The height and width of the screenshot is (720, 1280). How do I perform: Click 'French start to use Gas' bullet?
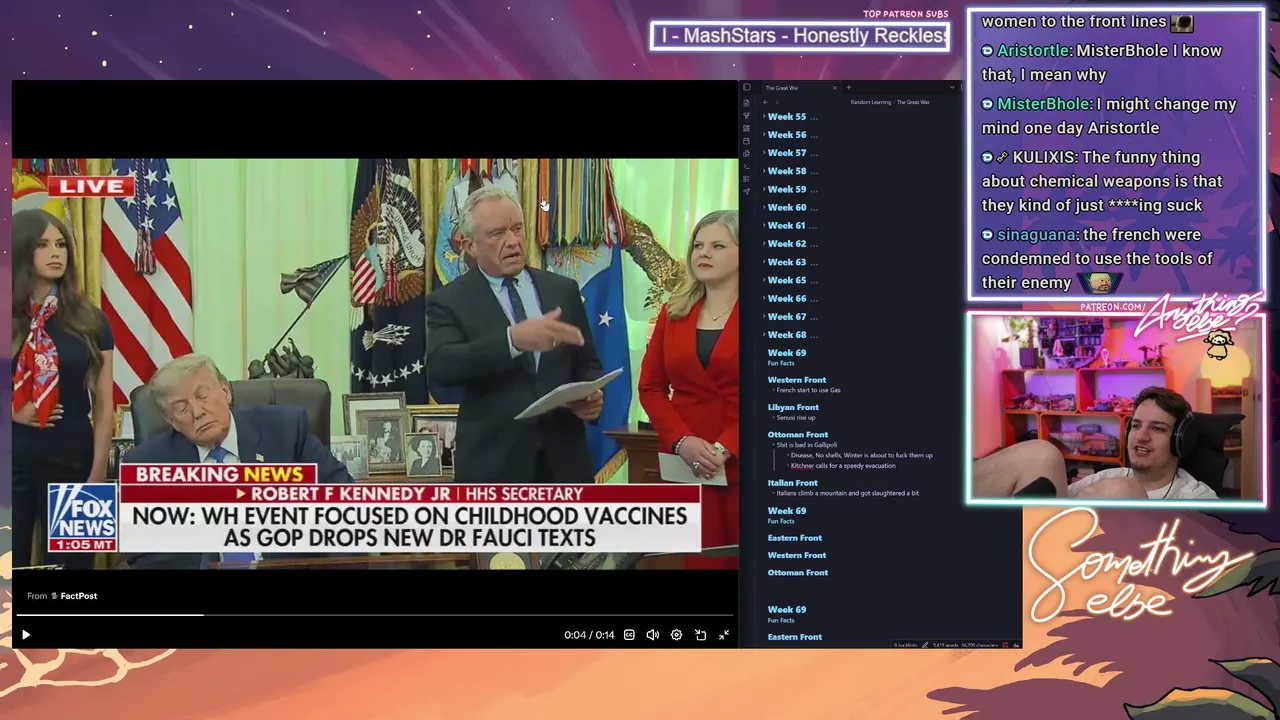(808, 390)
